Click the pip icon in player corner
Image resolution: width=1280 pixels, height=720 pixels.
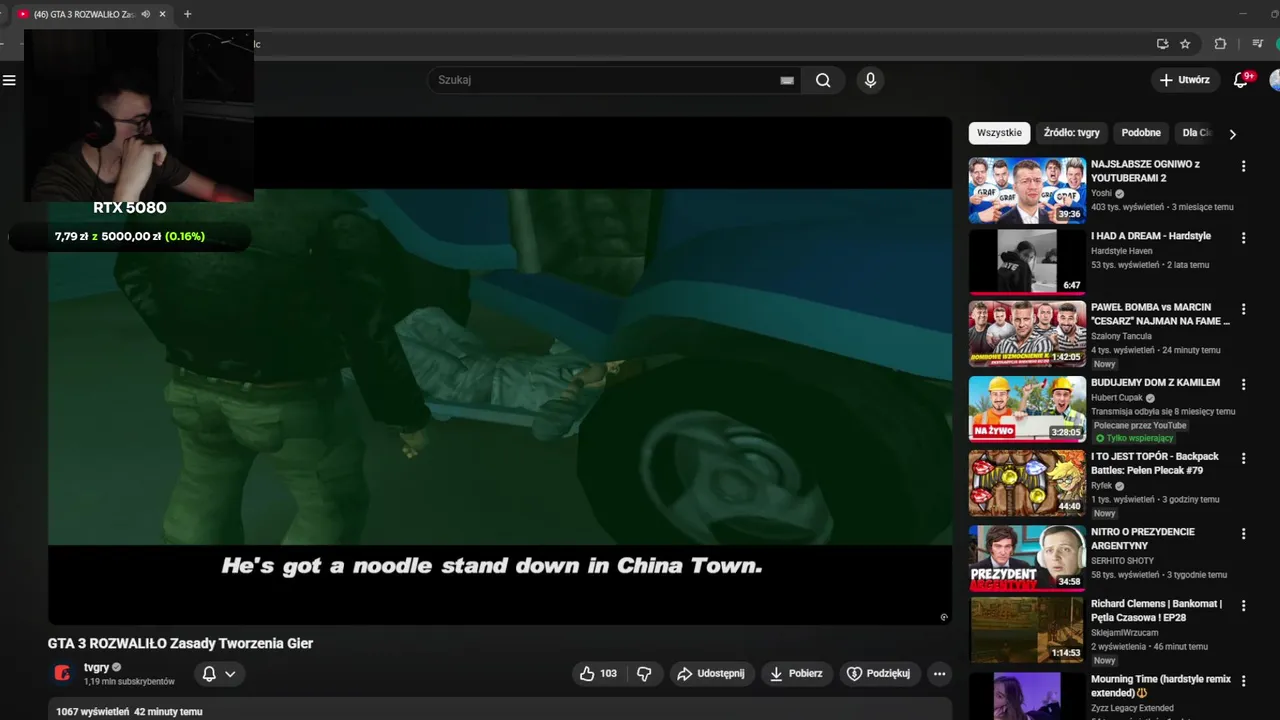pyautogui.click(x=944, y=617)
